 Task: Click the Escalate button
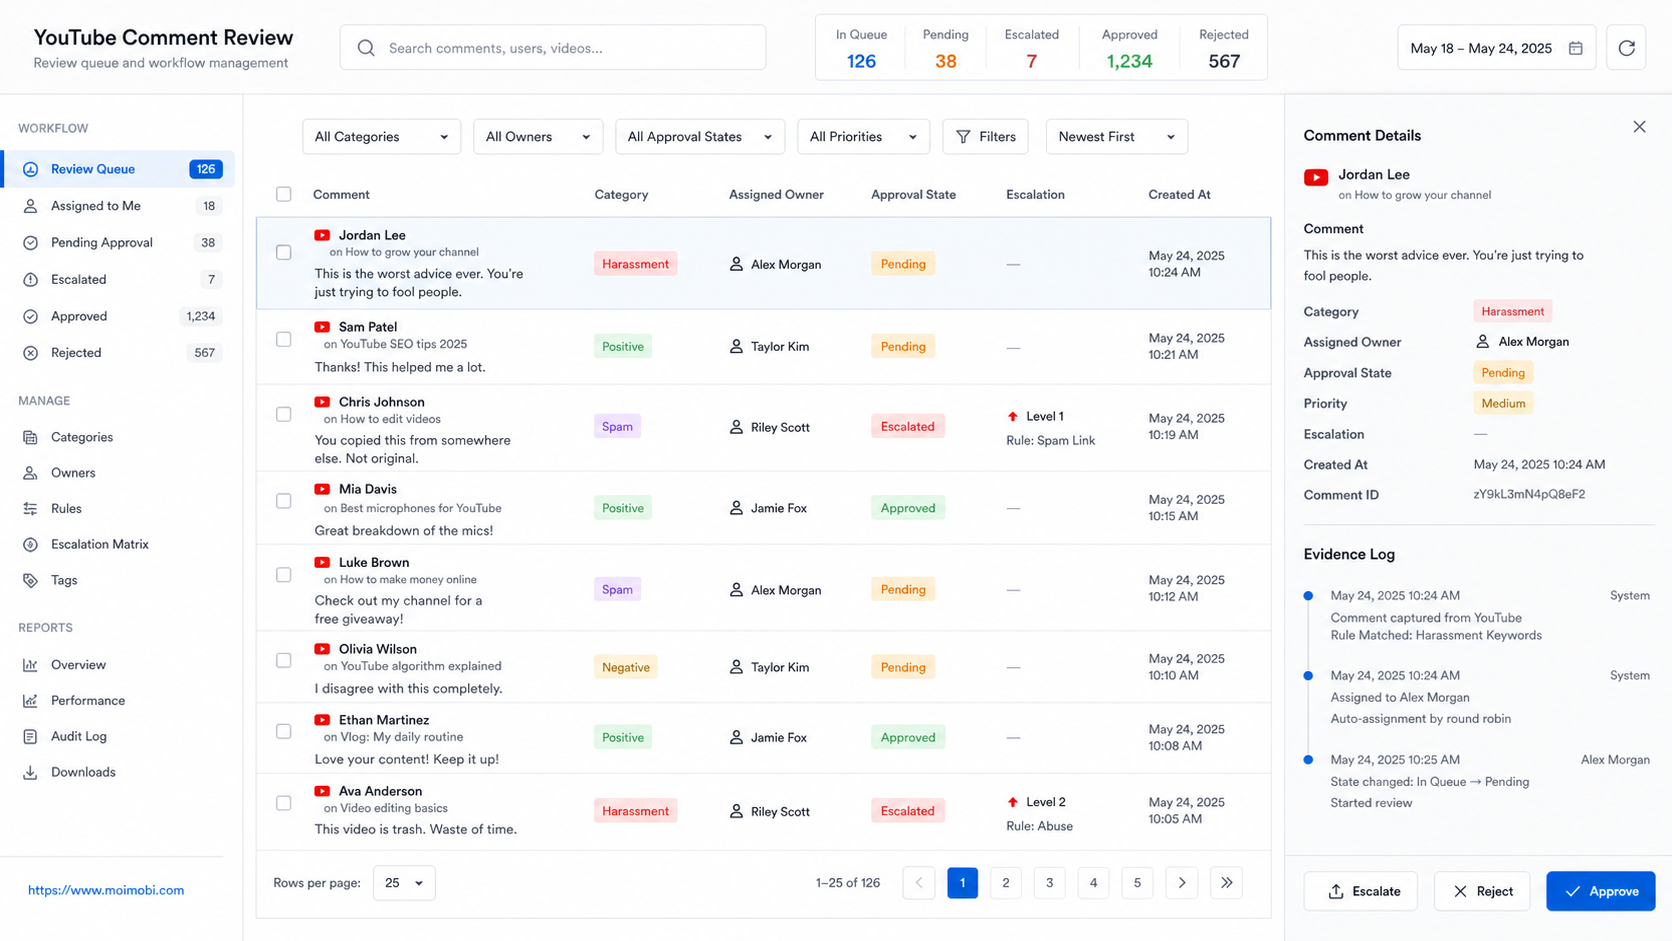pyautogui.click(x=1360, y=891)
